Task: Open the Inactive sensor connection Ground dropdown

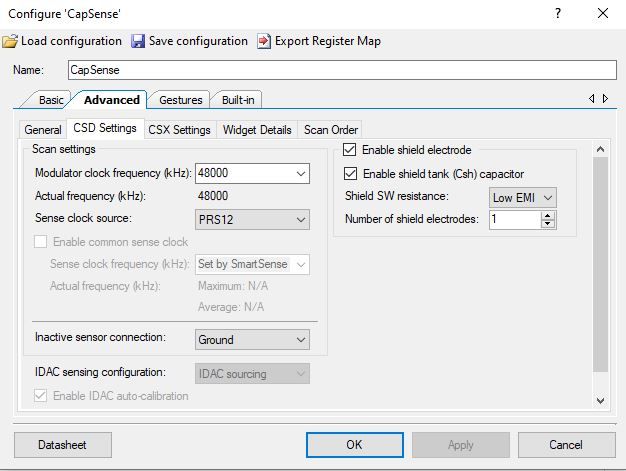Action: click(x=252, y=340)
